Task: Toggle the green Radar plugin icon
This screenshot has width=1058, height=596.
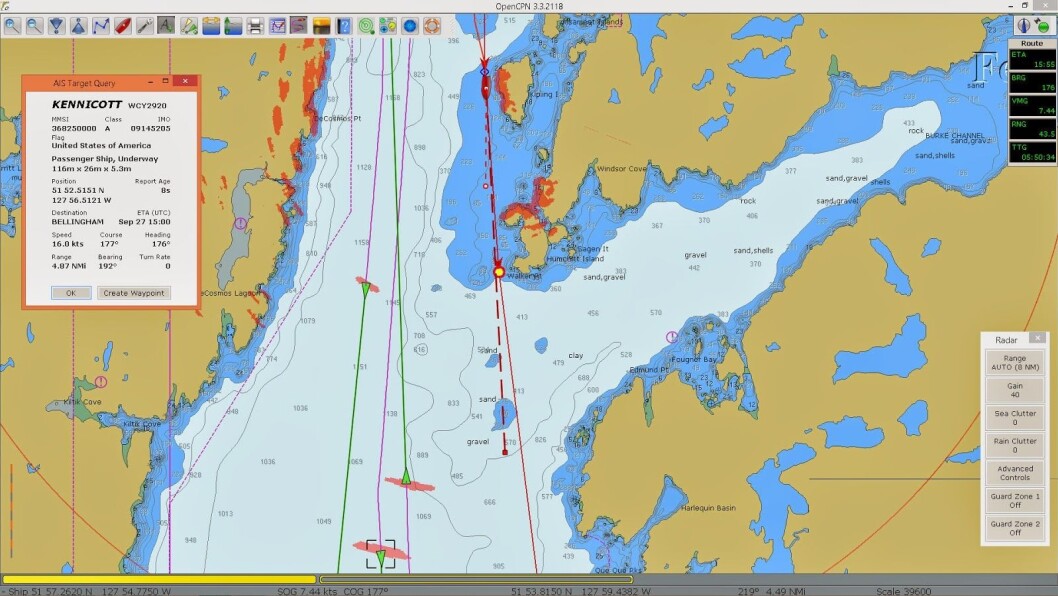Action: [x=366, y=26]
